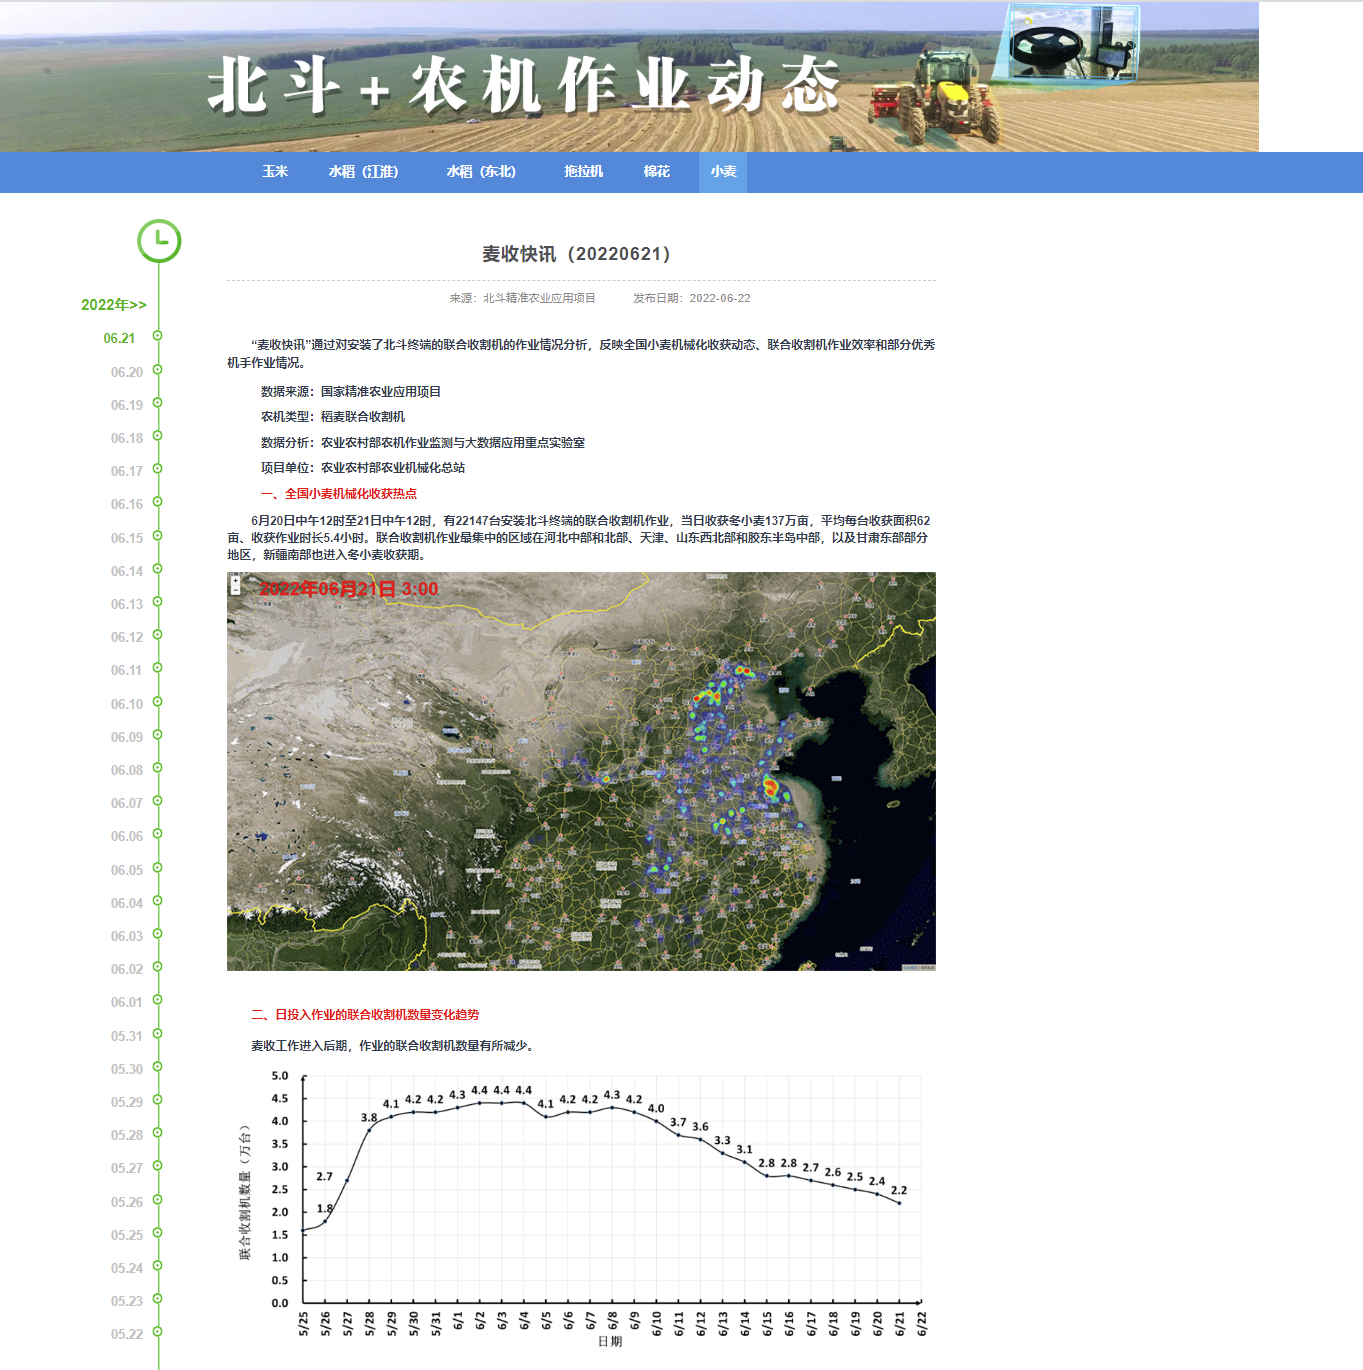
Task: Go to the 06.18 date entry
Action: point(127,438)
